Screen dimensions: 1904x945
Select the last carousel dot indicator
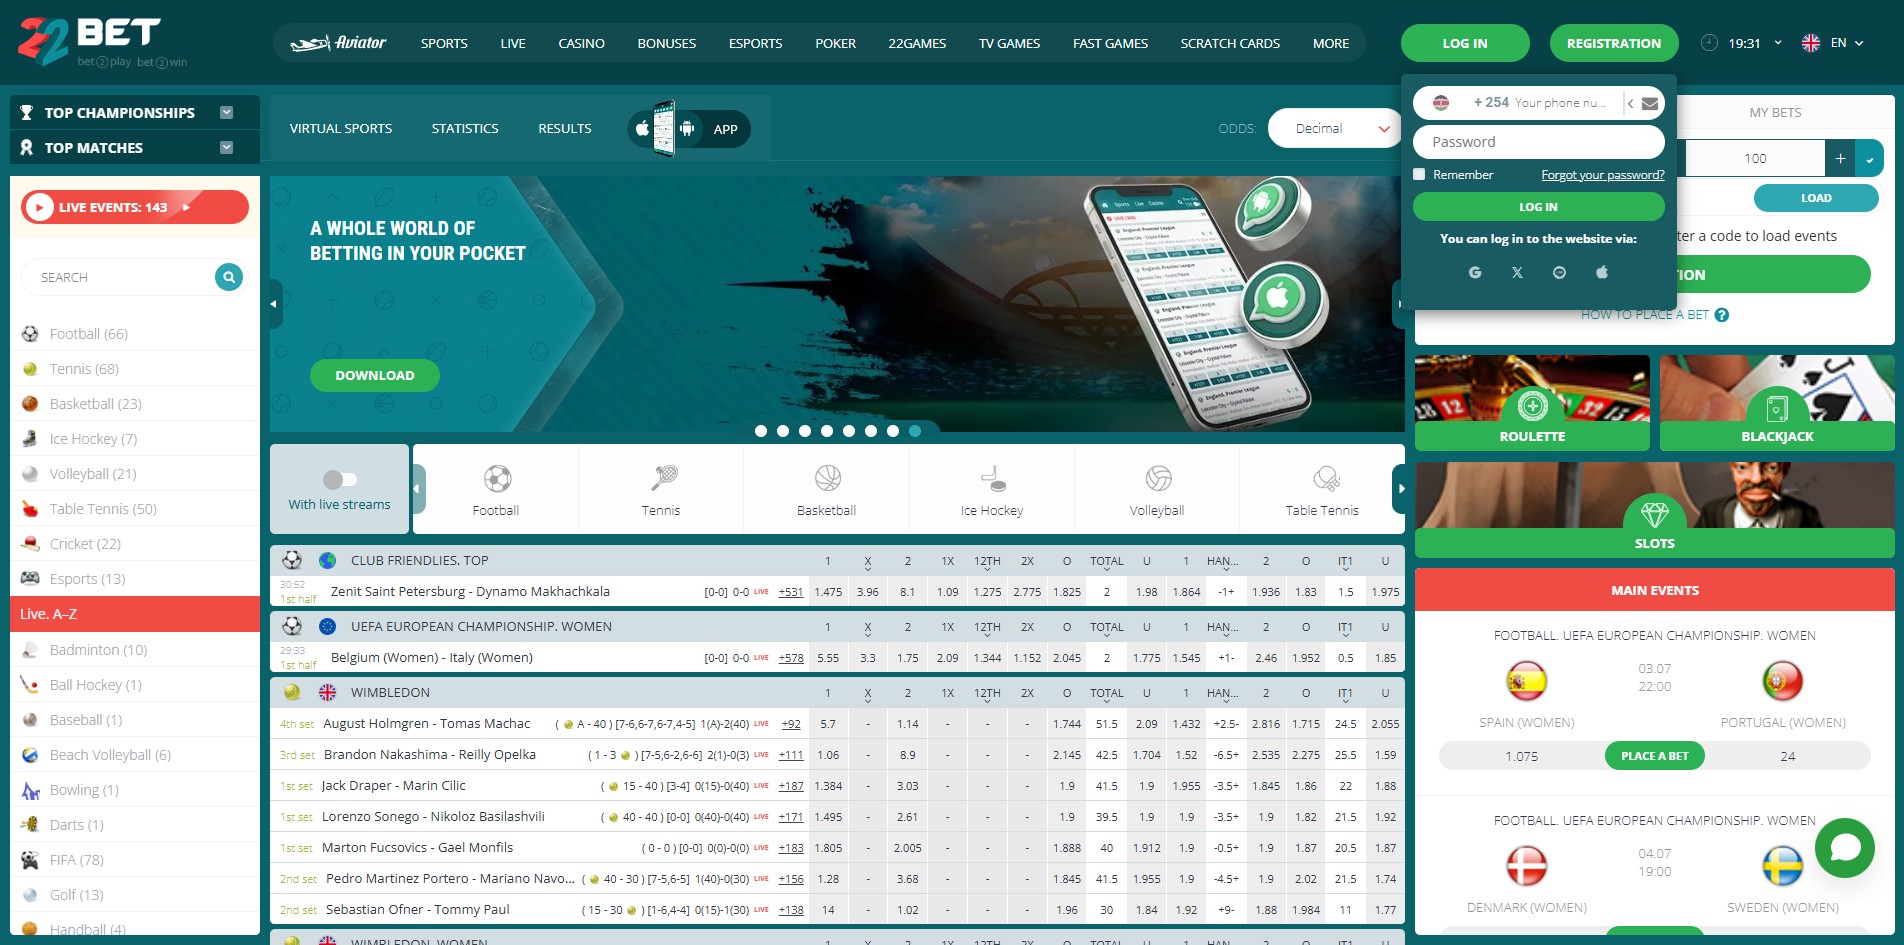tap(913, 431)
